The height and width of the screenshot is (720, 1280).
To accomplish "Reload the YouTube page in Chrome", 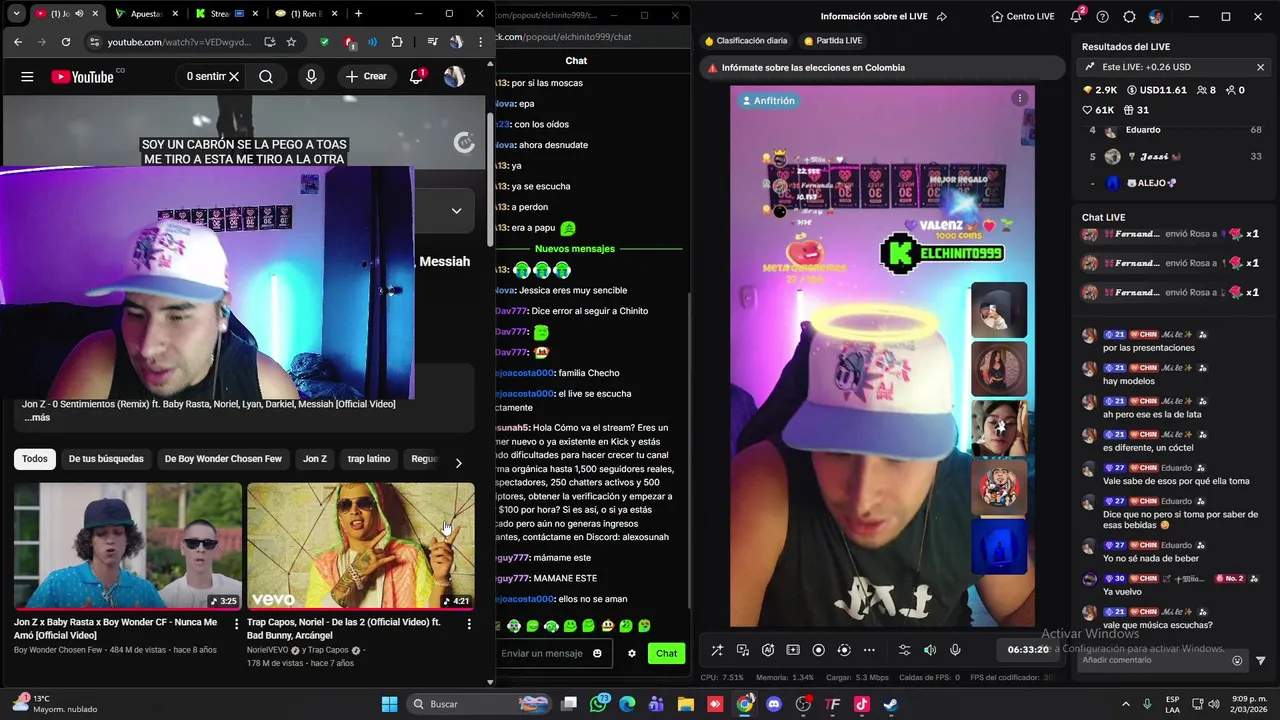I will coord(66,42).
